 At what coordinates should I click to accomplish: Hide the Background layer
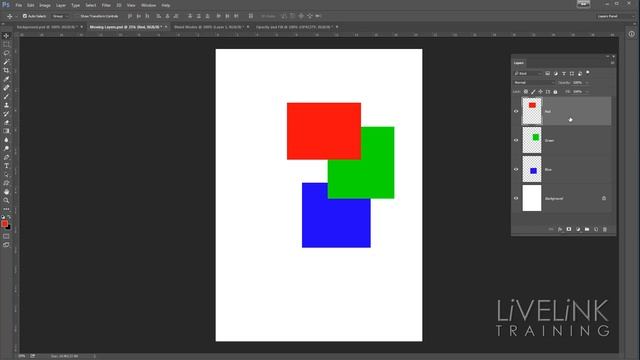[x=516, y=198]
